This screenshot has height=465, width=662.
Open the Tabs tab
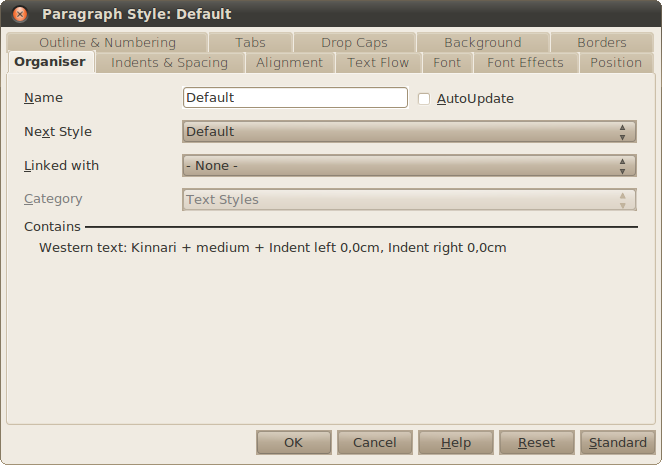[x=250, y=42]
